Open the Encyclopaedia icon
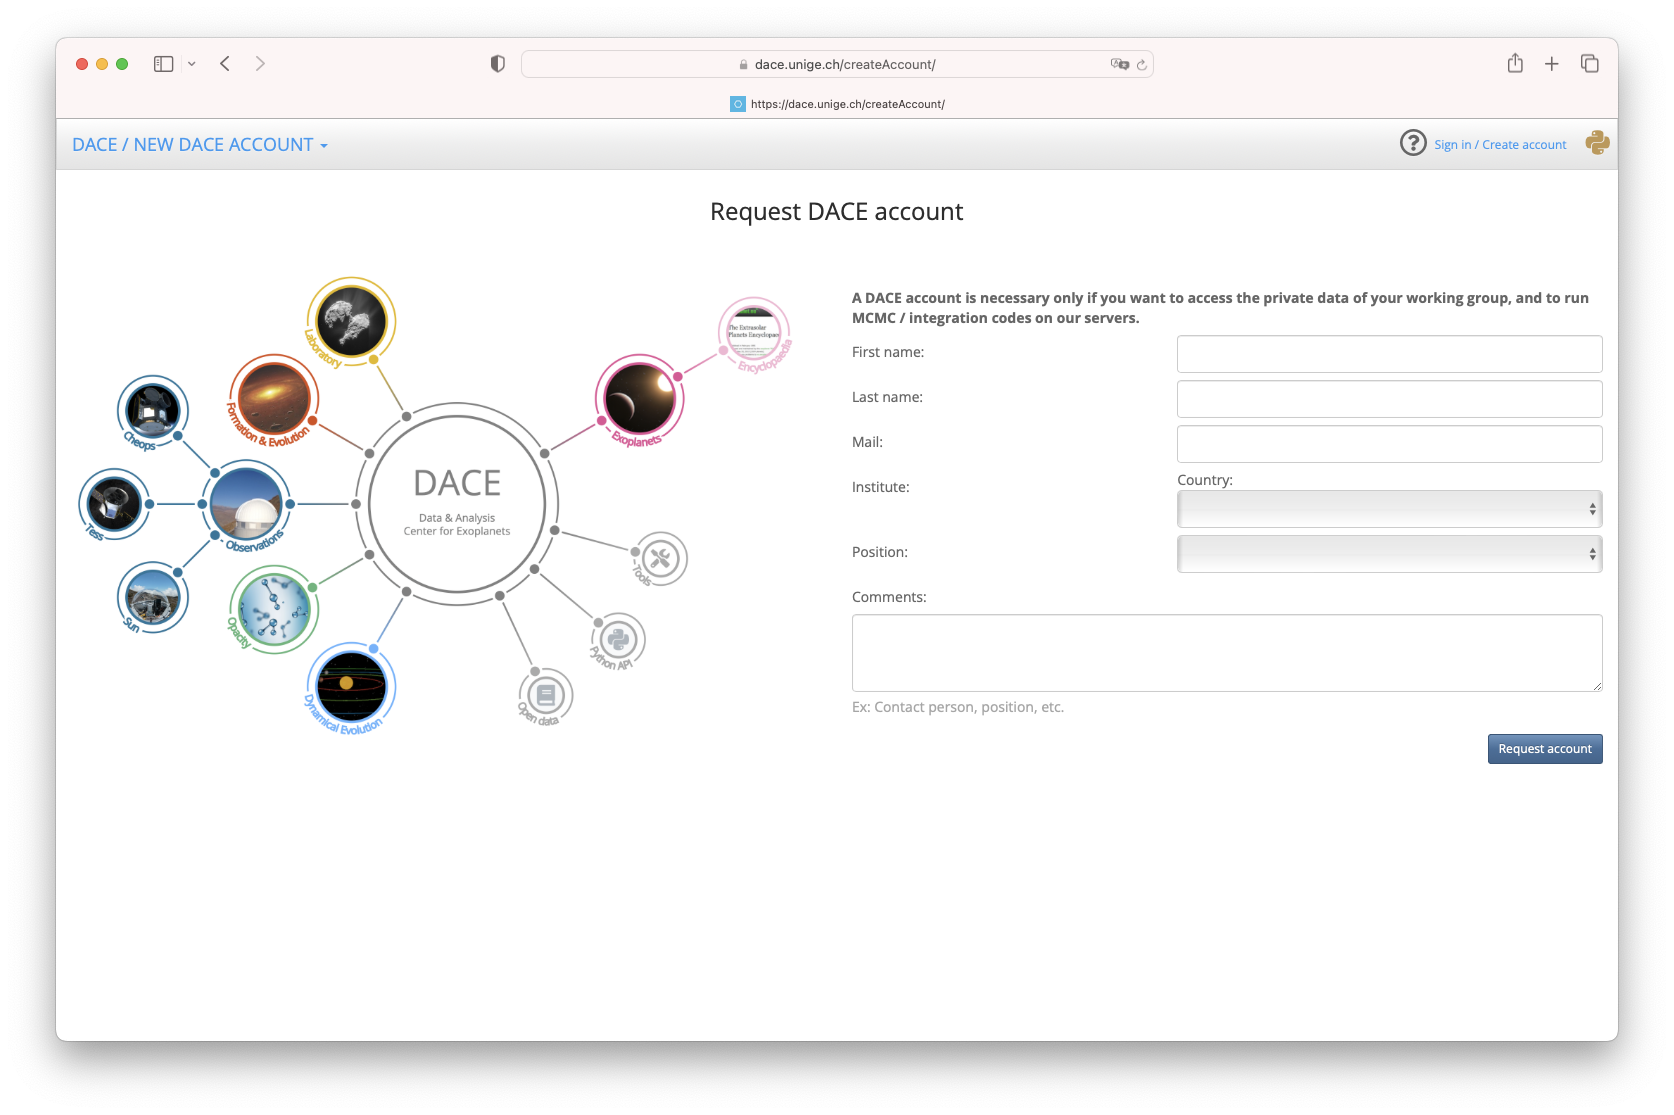The image size is (1674, 1115). pyautogui.click(x=755, y=334)
